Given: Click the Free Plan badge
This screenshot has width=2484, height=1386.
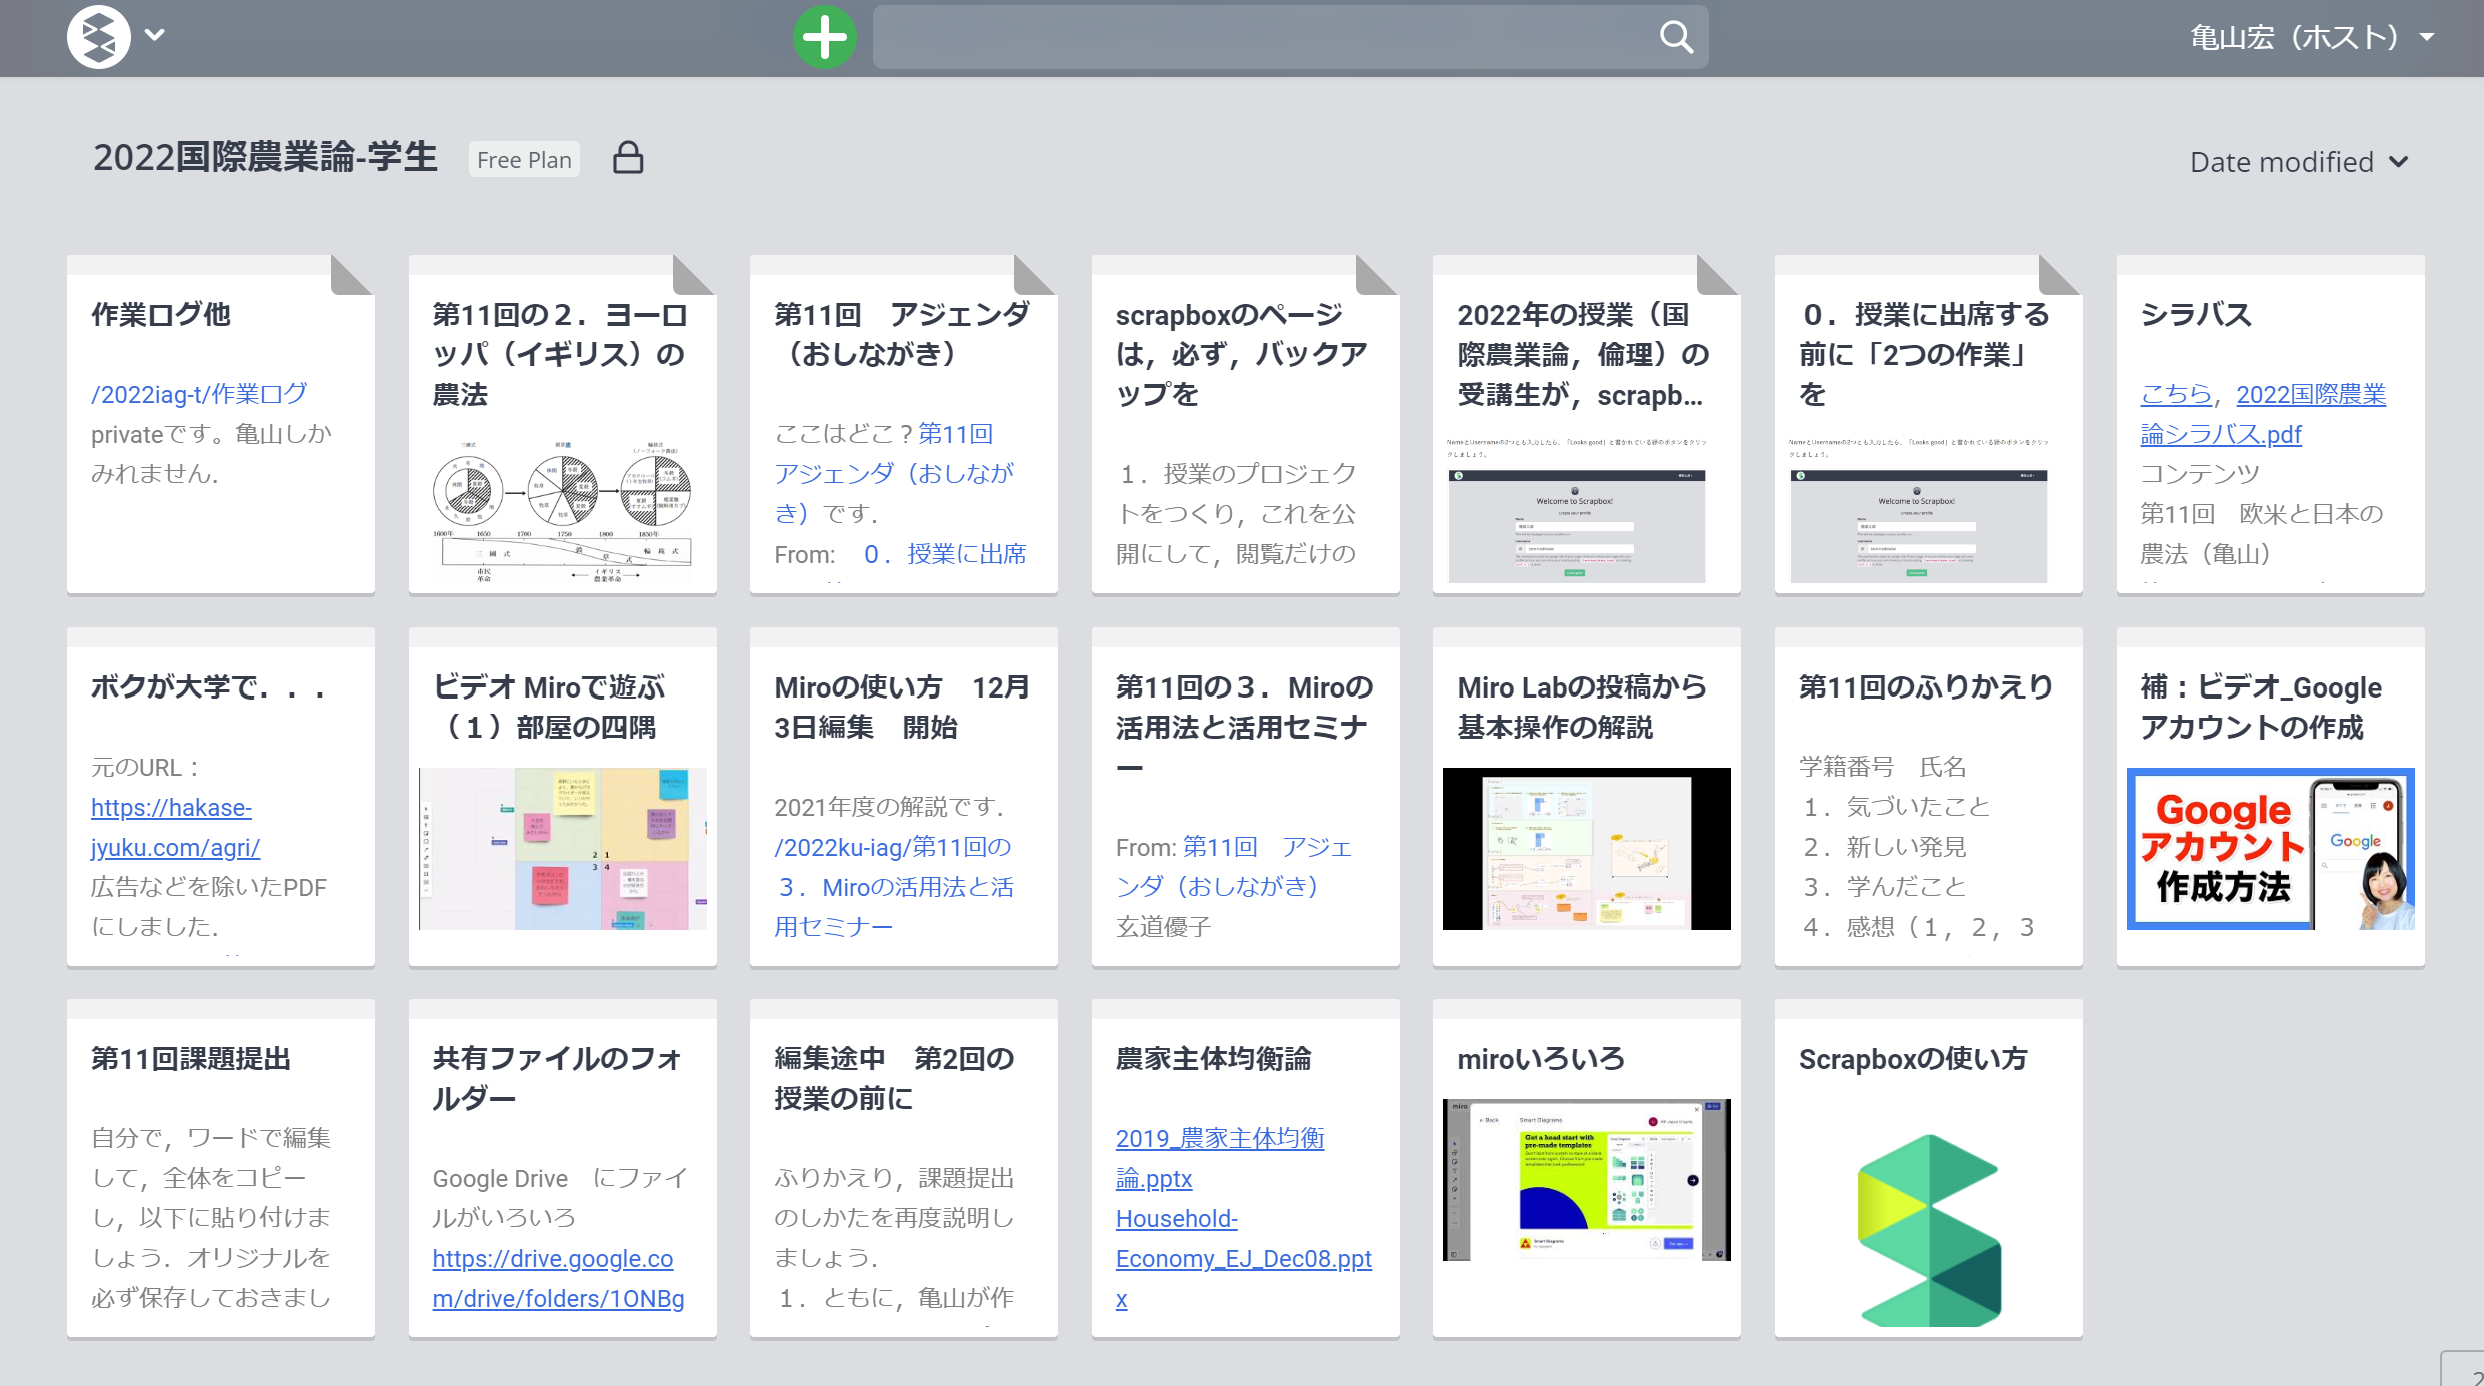Looking at the screenshot, I should coord(524,160).
